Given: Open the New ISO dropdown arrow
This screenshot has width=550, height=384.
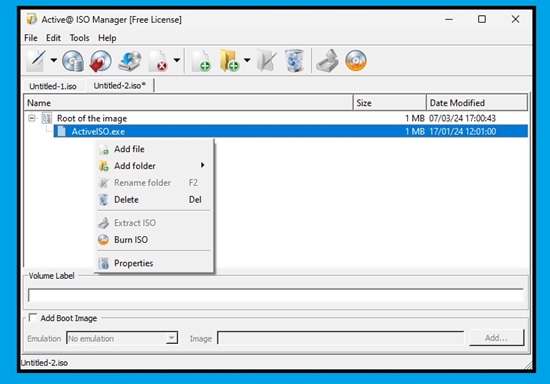Looking at the screenshot, I should (x=54, y=60).
